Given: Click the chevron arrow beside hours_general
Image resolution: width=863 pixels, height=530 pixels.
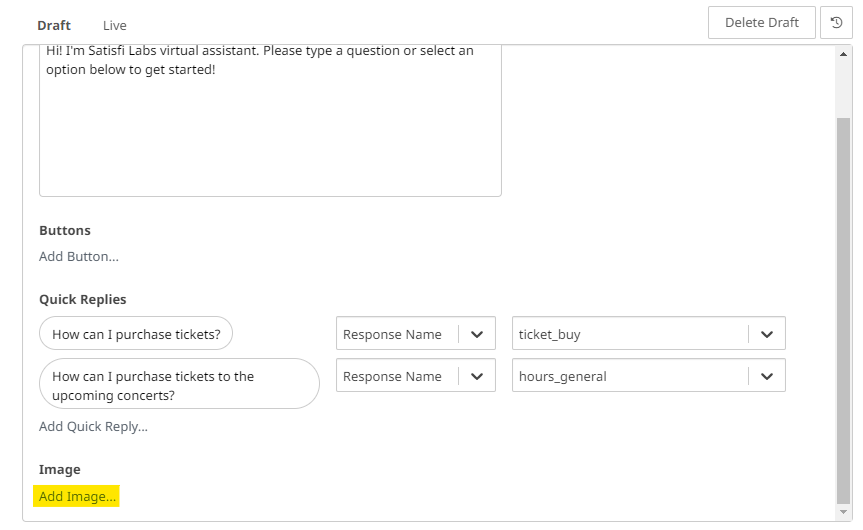Looking at the screenshot, I should 767,377.
